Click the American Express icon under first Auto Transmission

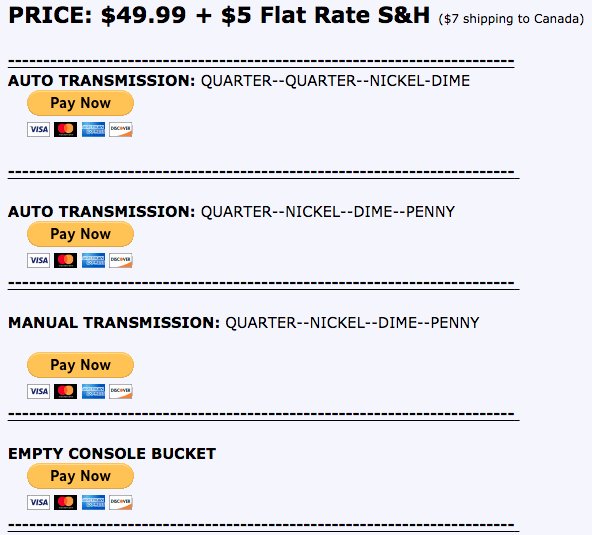pyautogui.click(x=93, y=129)
